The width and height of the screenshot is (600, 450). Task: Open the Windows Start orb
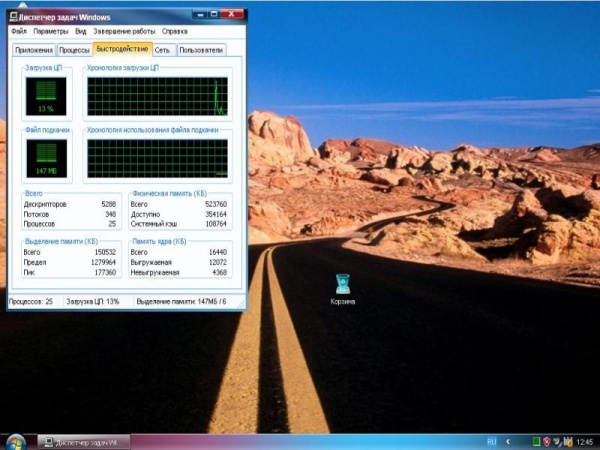pos(14,441)
